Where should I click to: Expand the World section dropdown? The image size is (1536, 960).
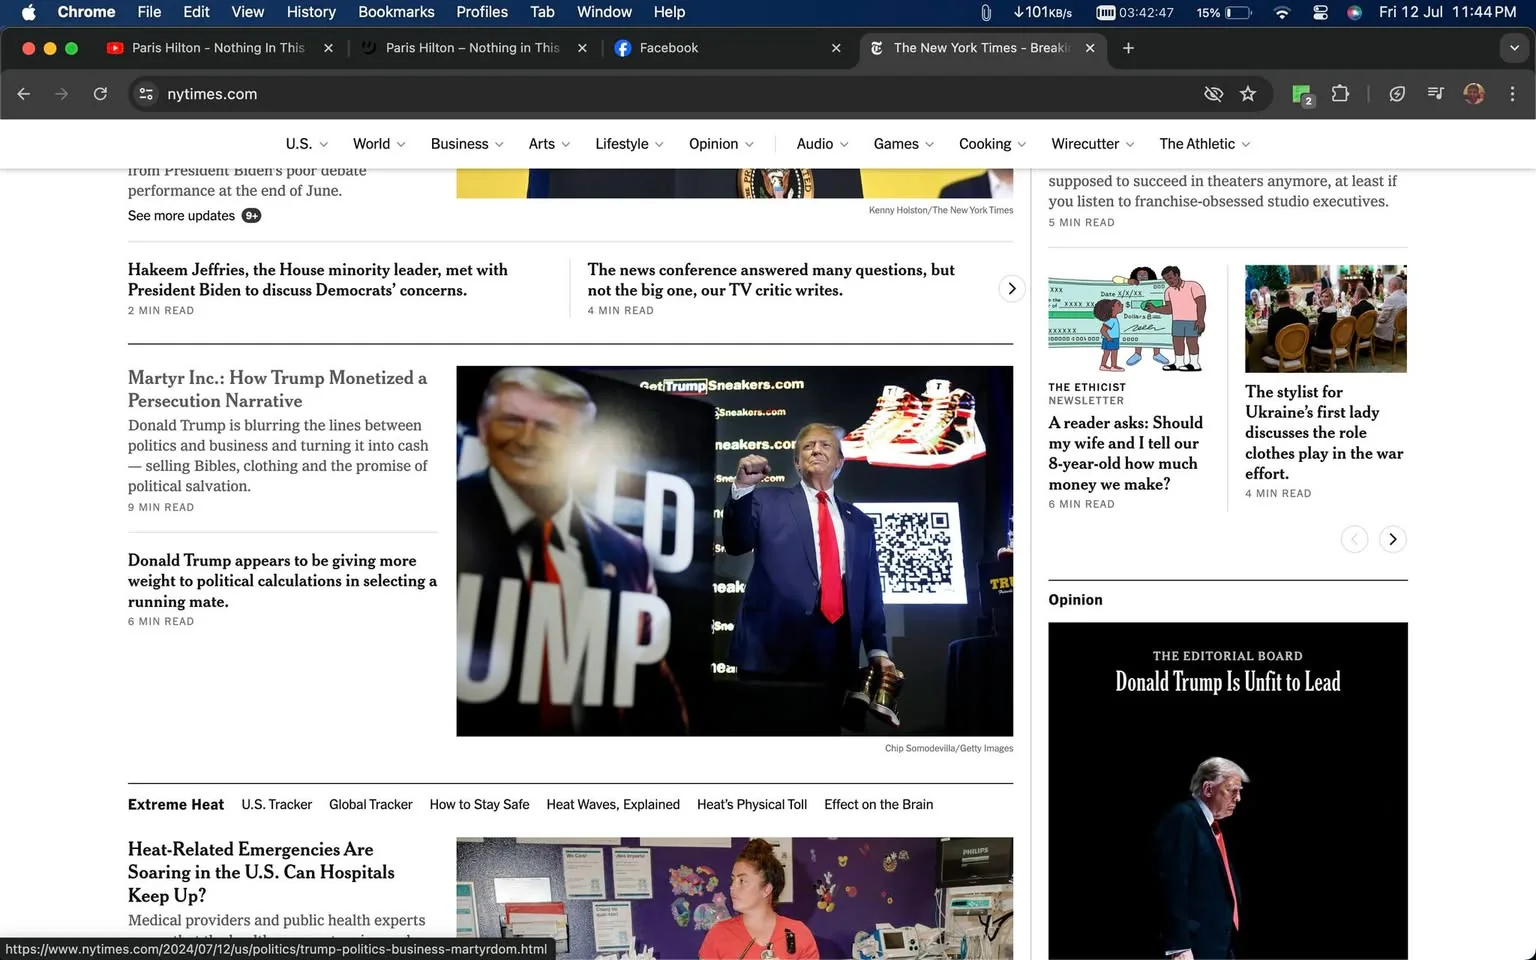[x=379, y=144]
